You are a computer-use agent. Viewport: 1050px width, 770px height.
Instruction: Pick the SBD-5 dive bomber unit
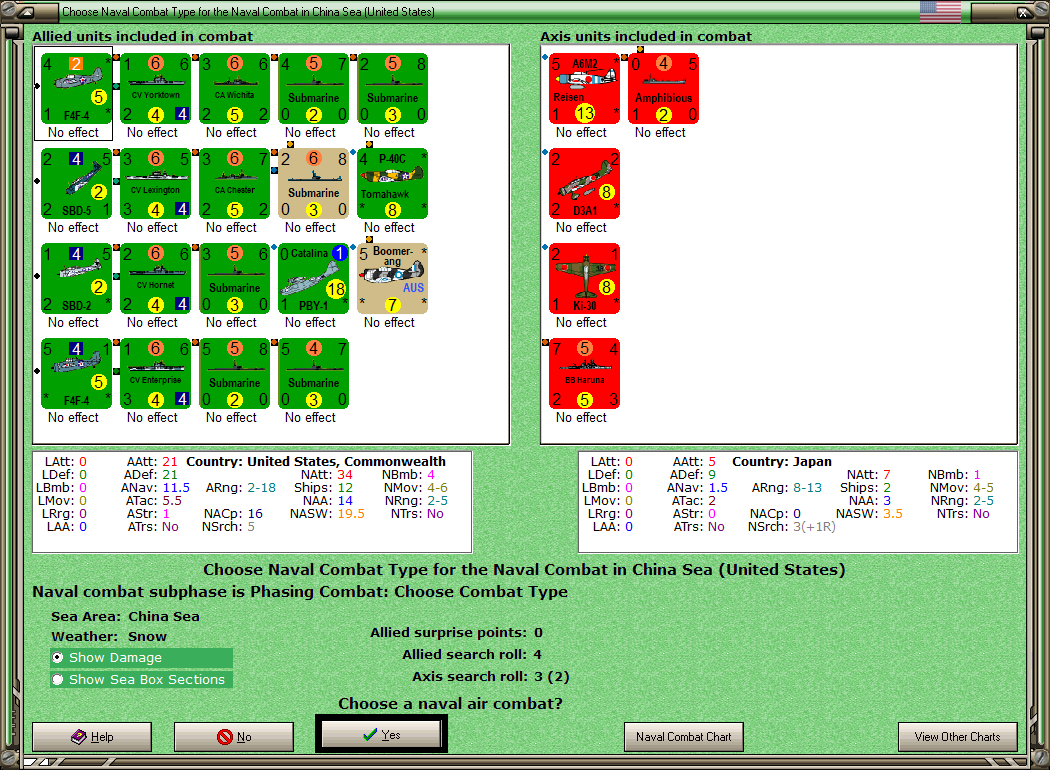(76, 184)
